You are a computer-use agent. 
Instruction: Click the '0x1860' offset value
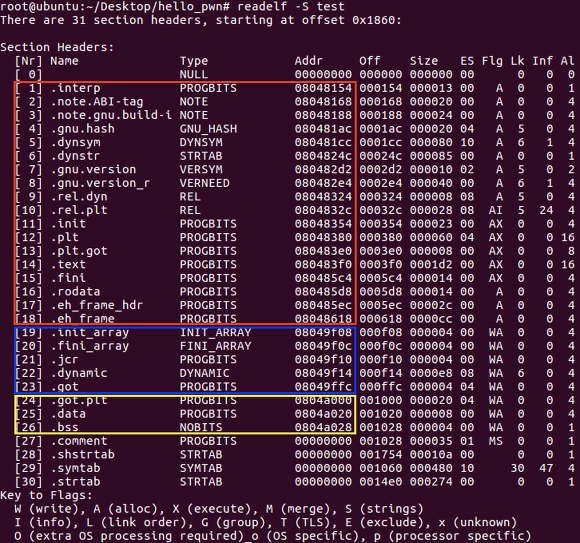(373, 20)
